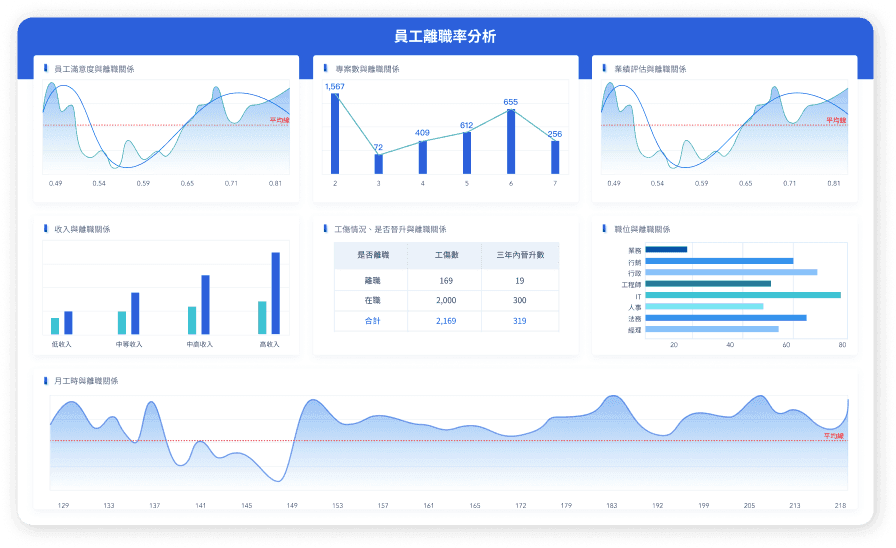Screen dimensions: 896x548
Task: Click 183 on monthly hours axis
Action: [611, 506]
